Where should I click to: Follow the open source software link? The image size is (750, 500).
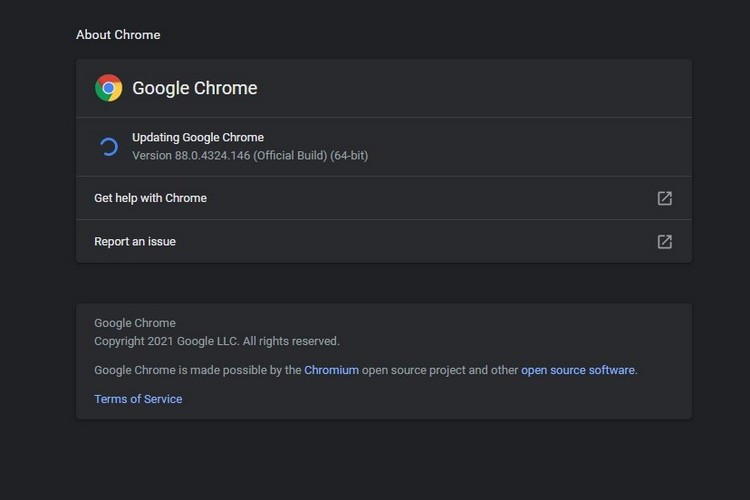(578, 370)
